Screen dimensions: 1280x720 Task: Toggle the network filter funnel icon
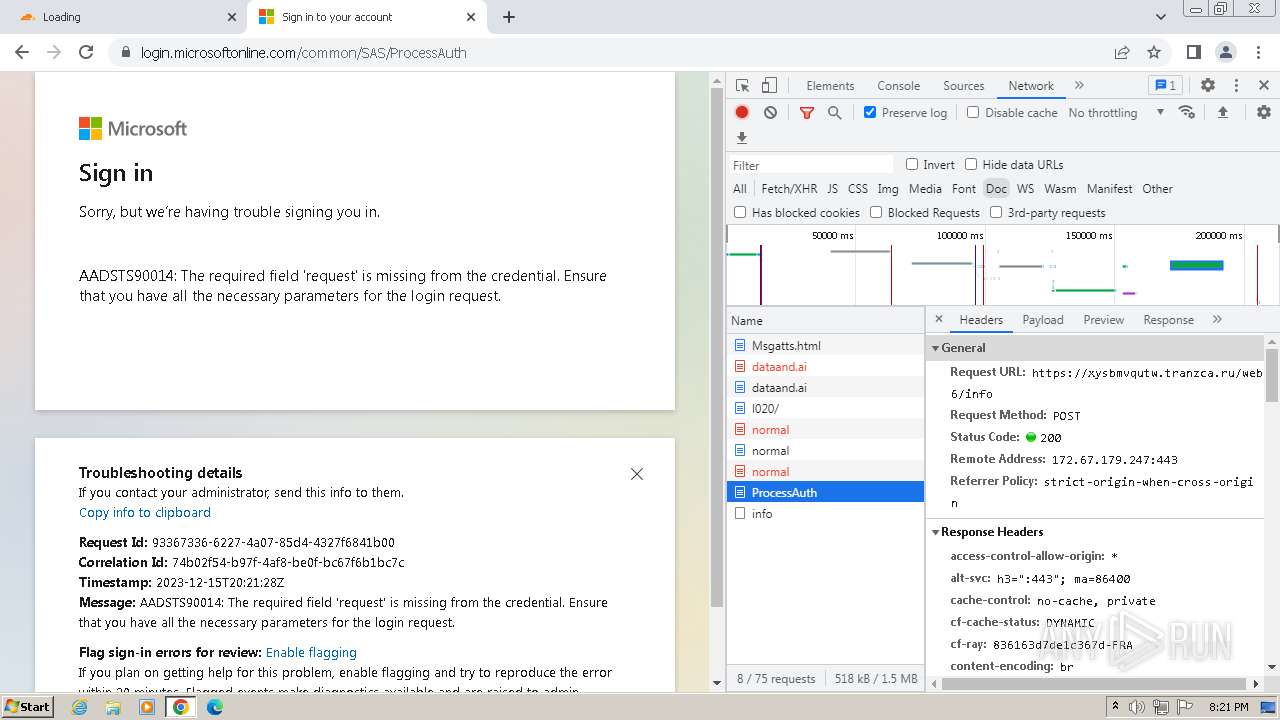[807, 113]
